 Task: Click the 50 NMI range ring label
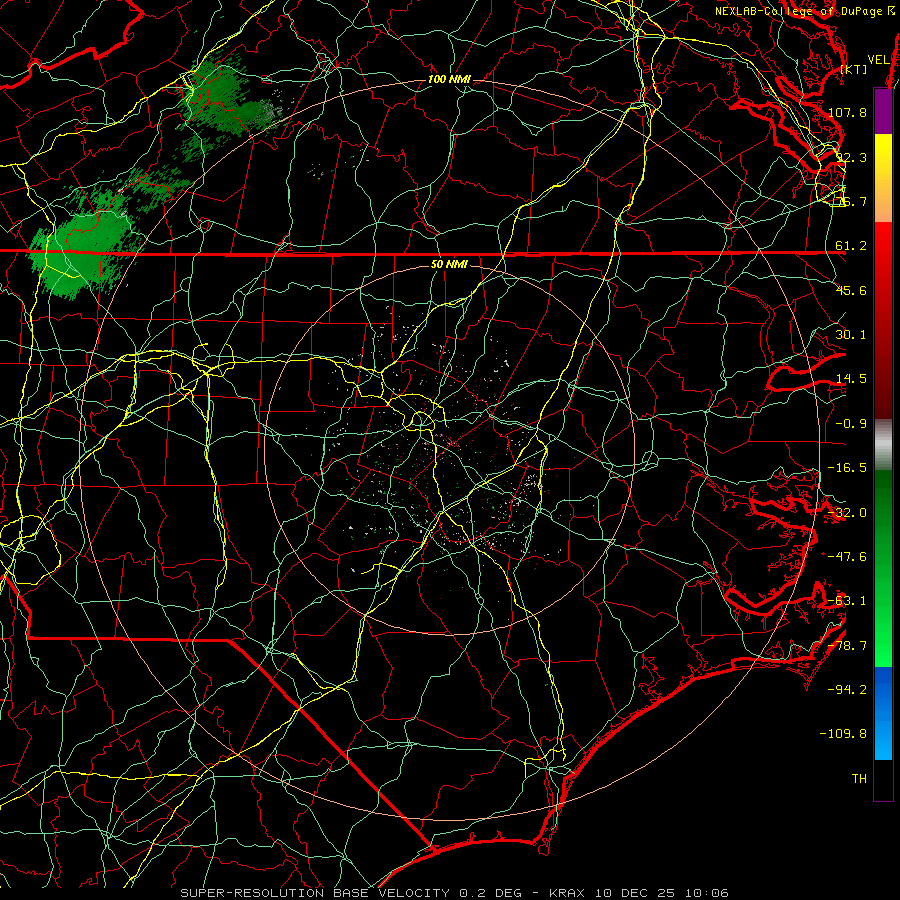point(449,264)
